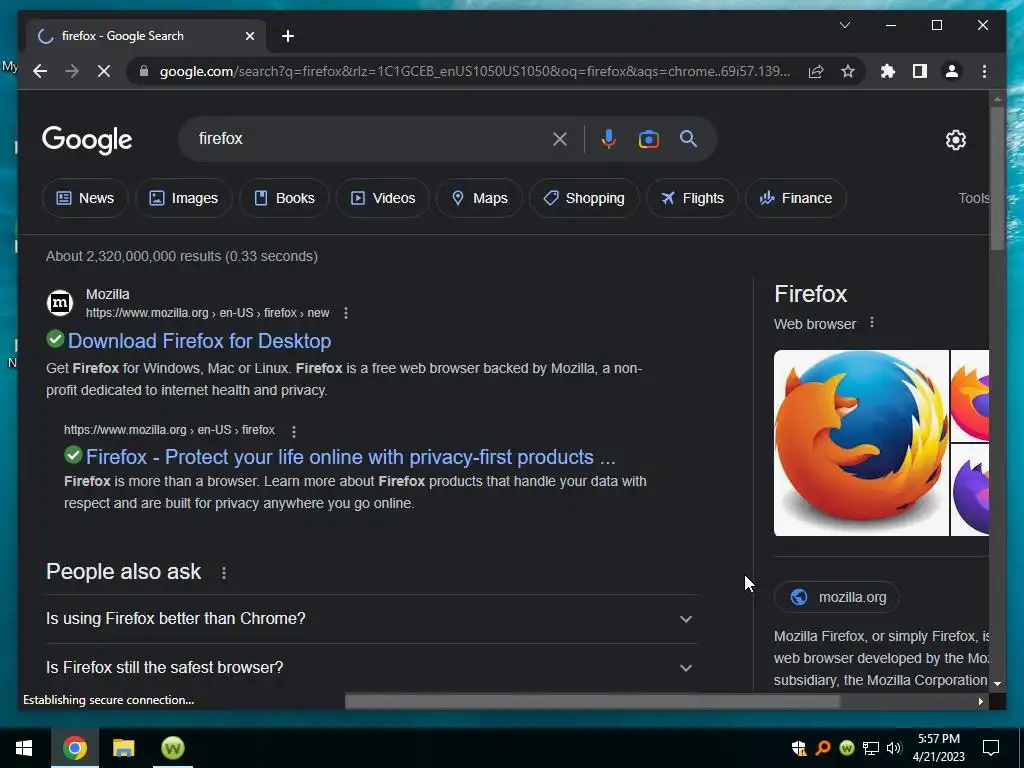Viewport: 1024px width, 768px height.
Task: Share this page from address bar
Action: pyautogui.click(x=816, y=71)
